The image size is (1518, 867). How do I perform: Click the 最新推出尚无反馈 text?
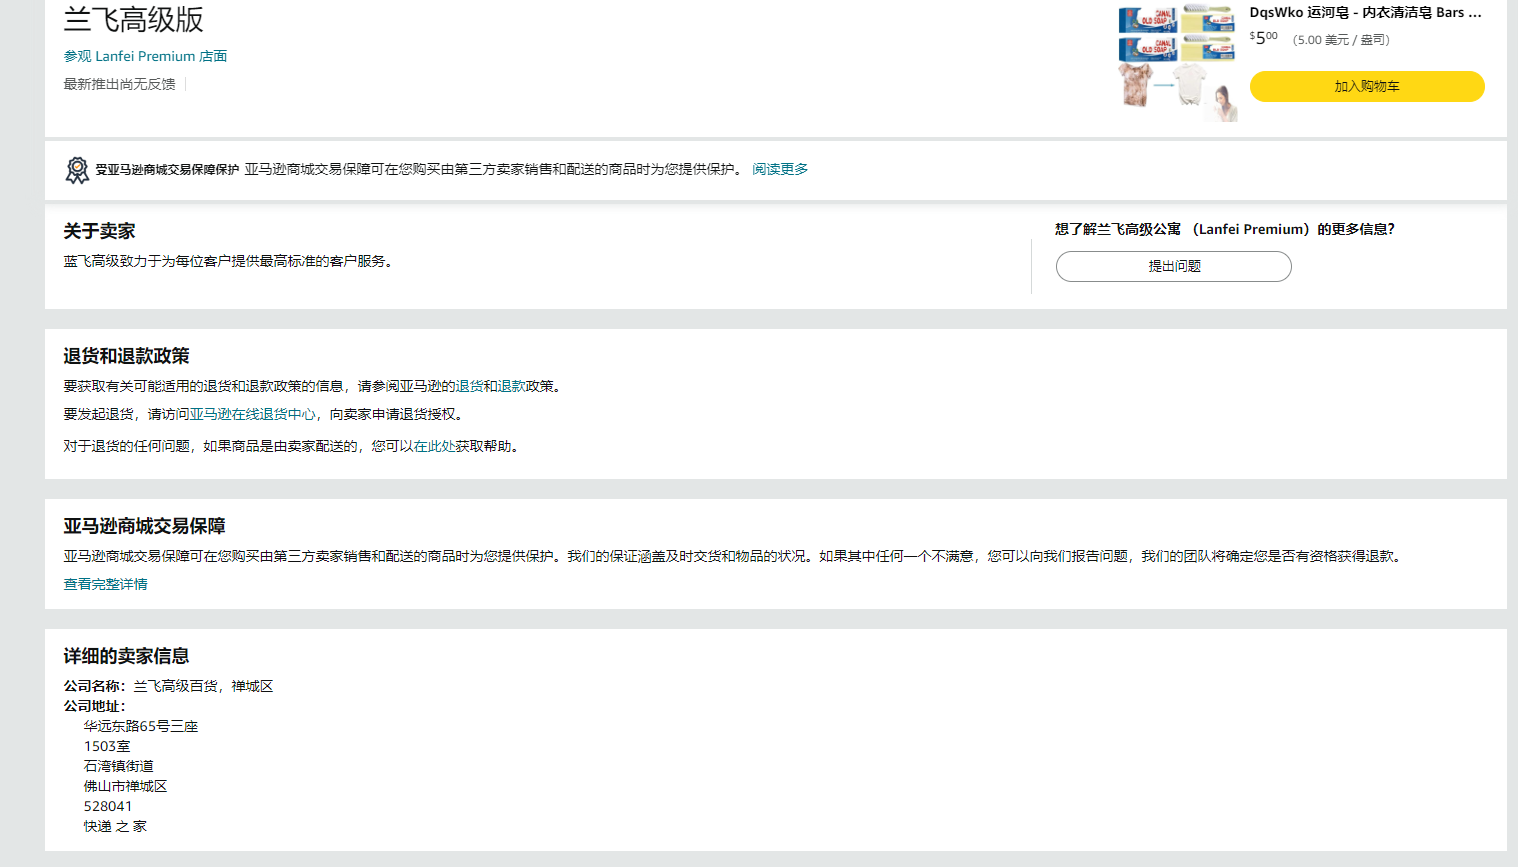click(120, 84)
